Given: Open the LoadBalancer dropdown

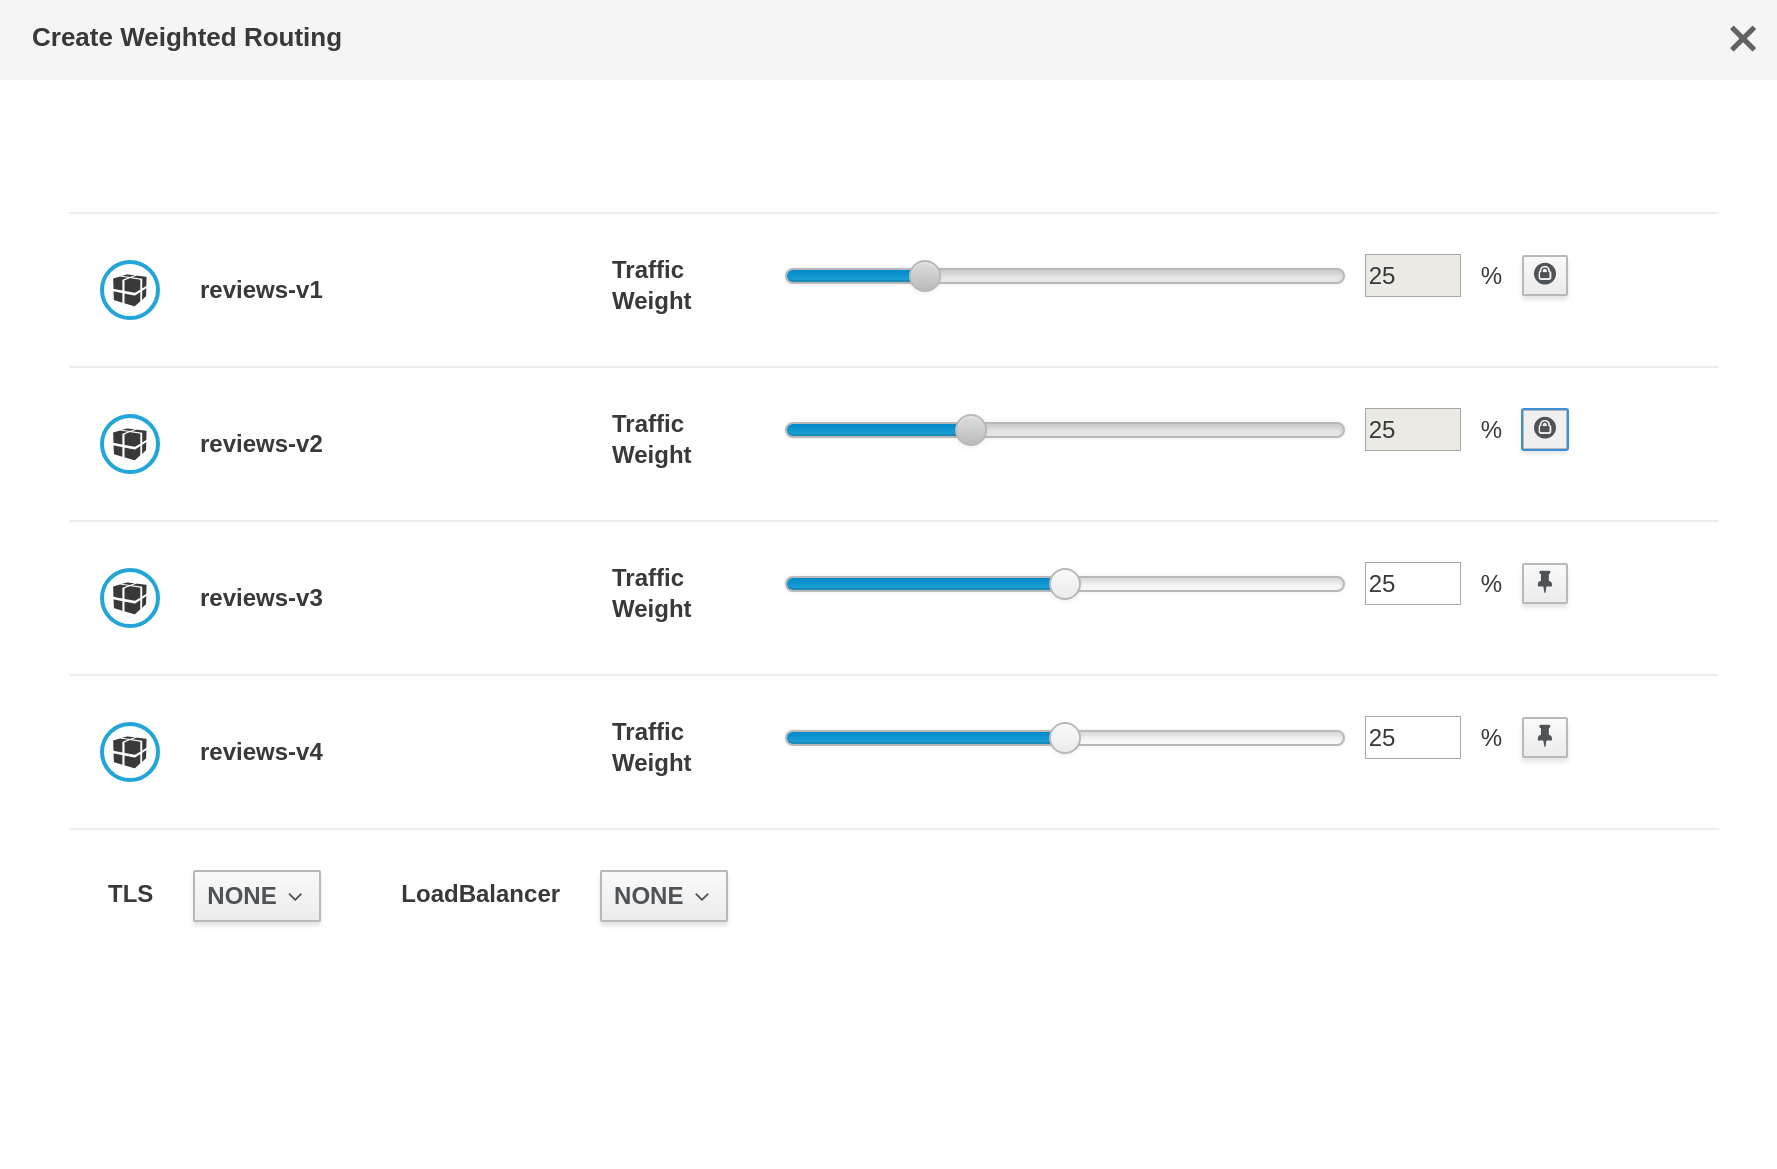Looking at the screenshot, I should [x=664, y=896].
